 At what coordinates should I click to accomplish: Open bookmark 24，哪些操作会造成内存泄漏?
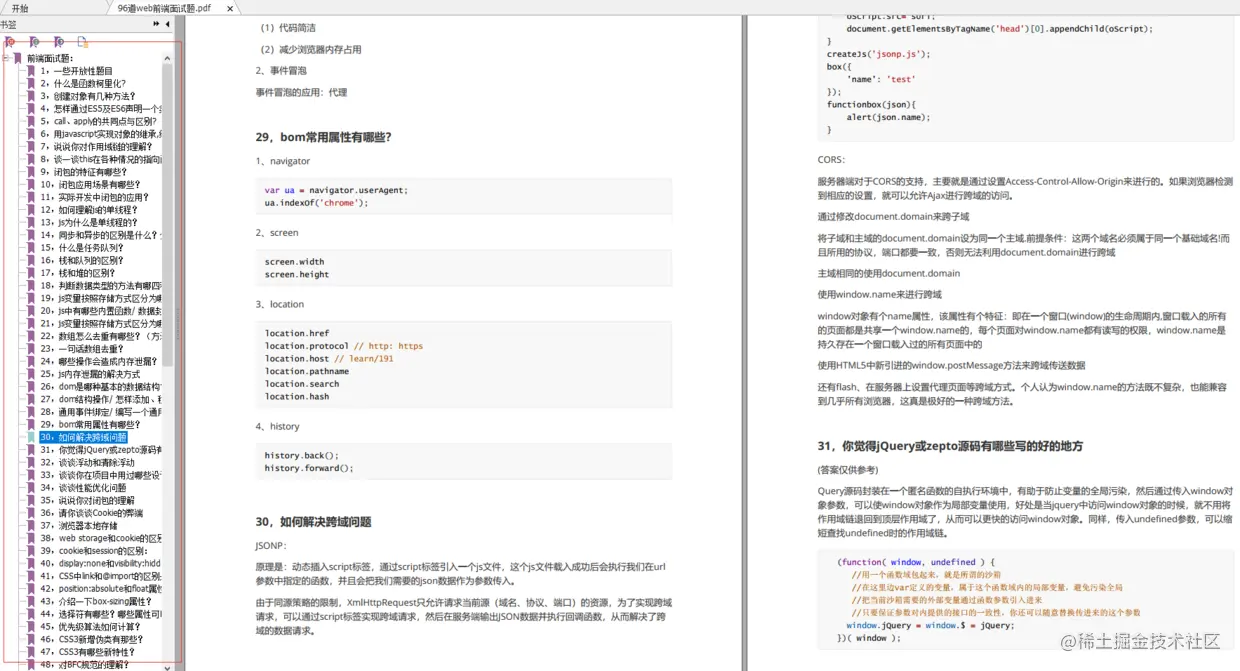pyautogui.click(x=98, y=361)
